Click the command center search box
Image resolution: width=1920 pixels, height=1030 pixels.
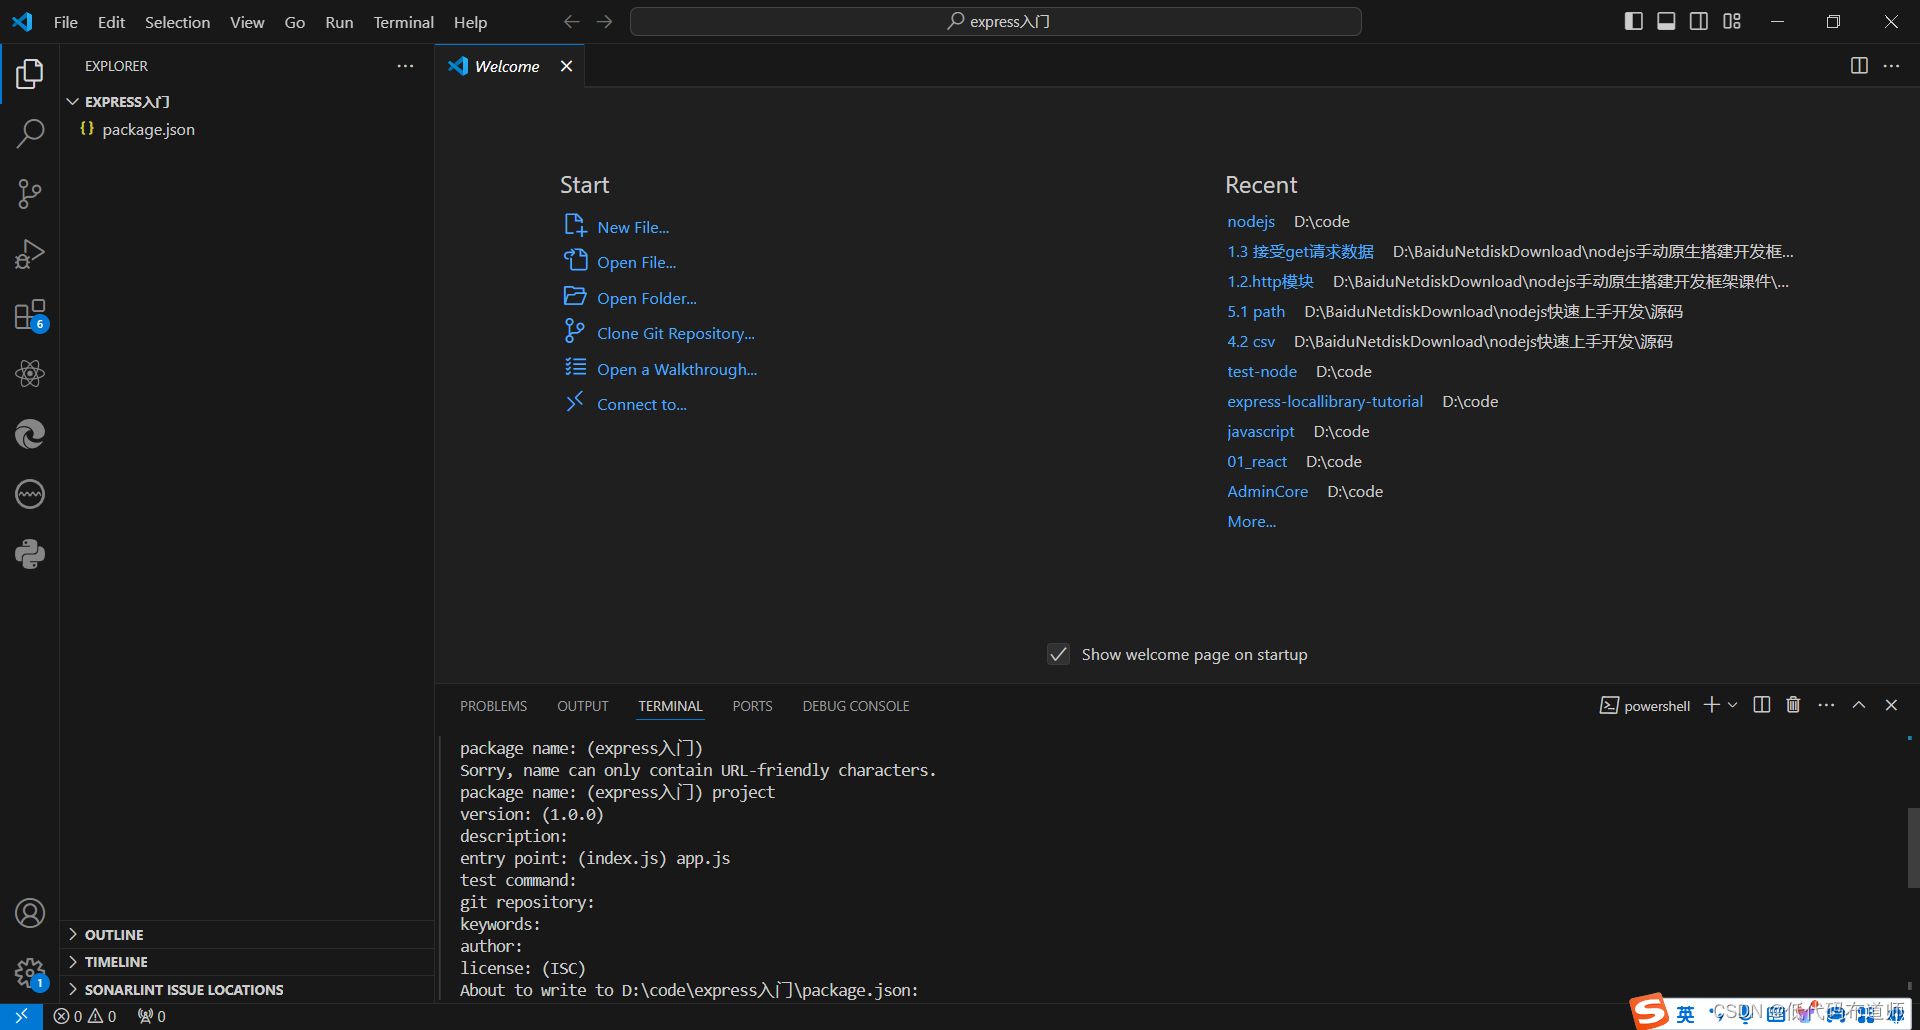[x=996, y=21]
